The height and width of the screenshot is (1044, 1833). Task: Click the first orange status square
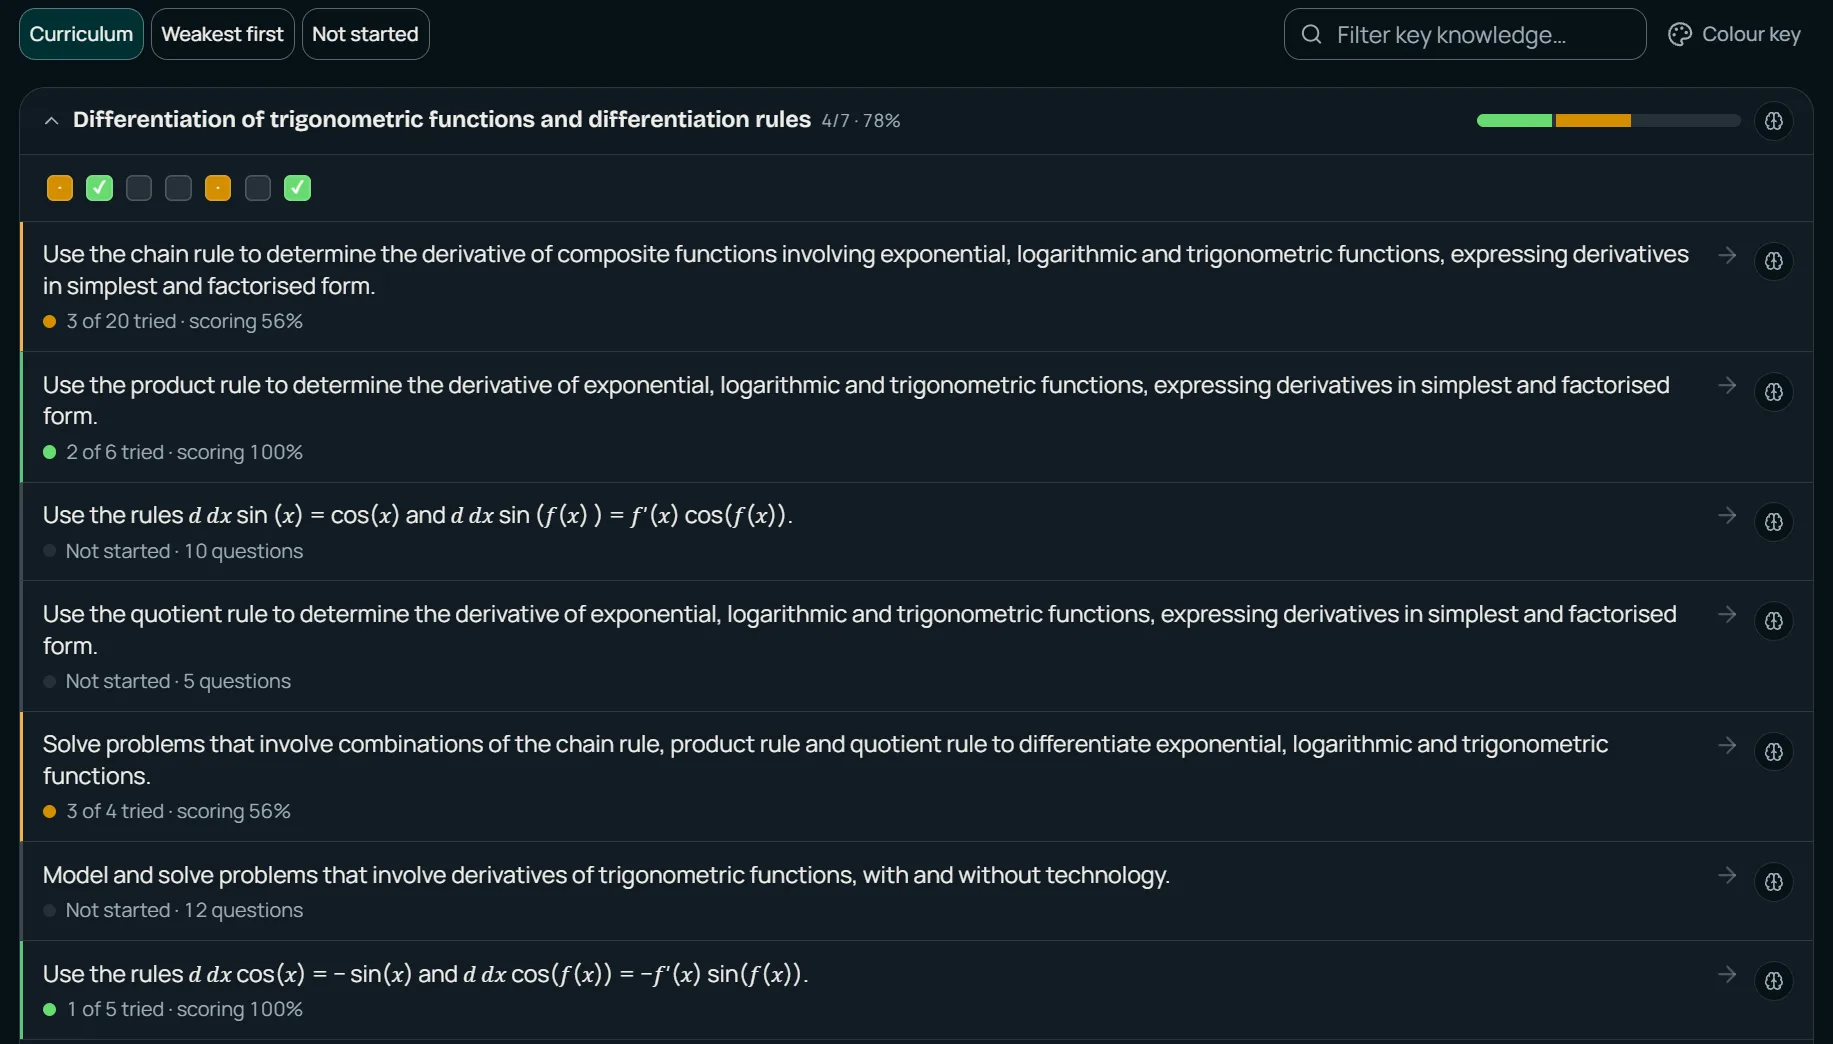tap(60, 188)
